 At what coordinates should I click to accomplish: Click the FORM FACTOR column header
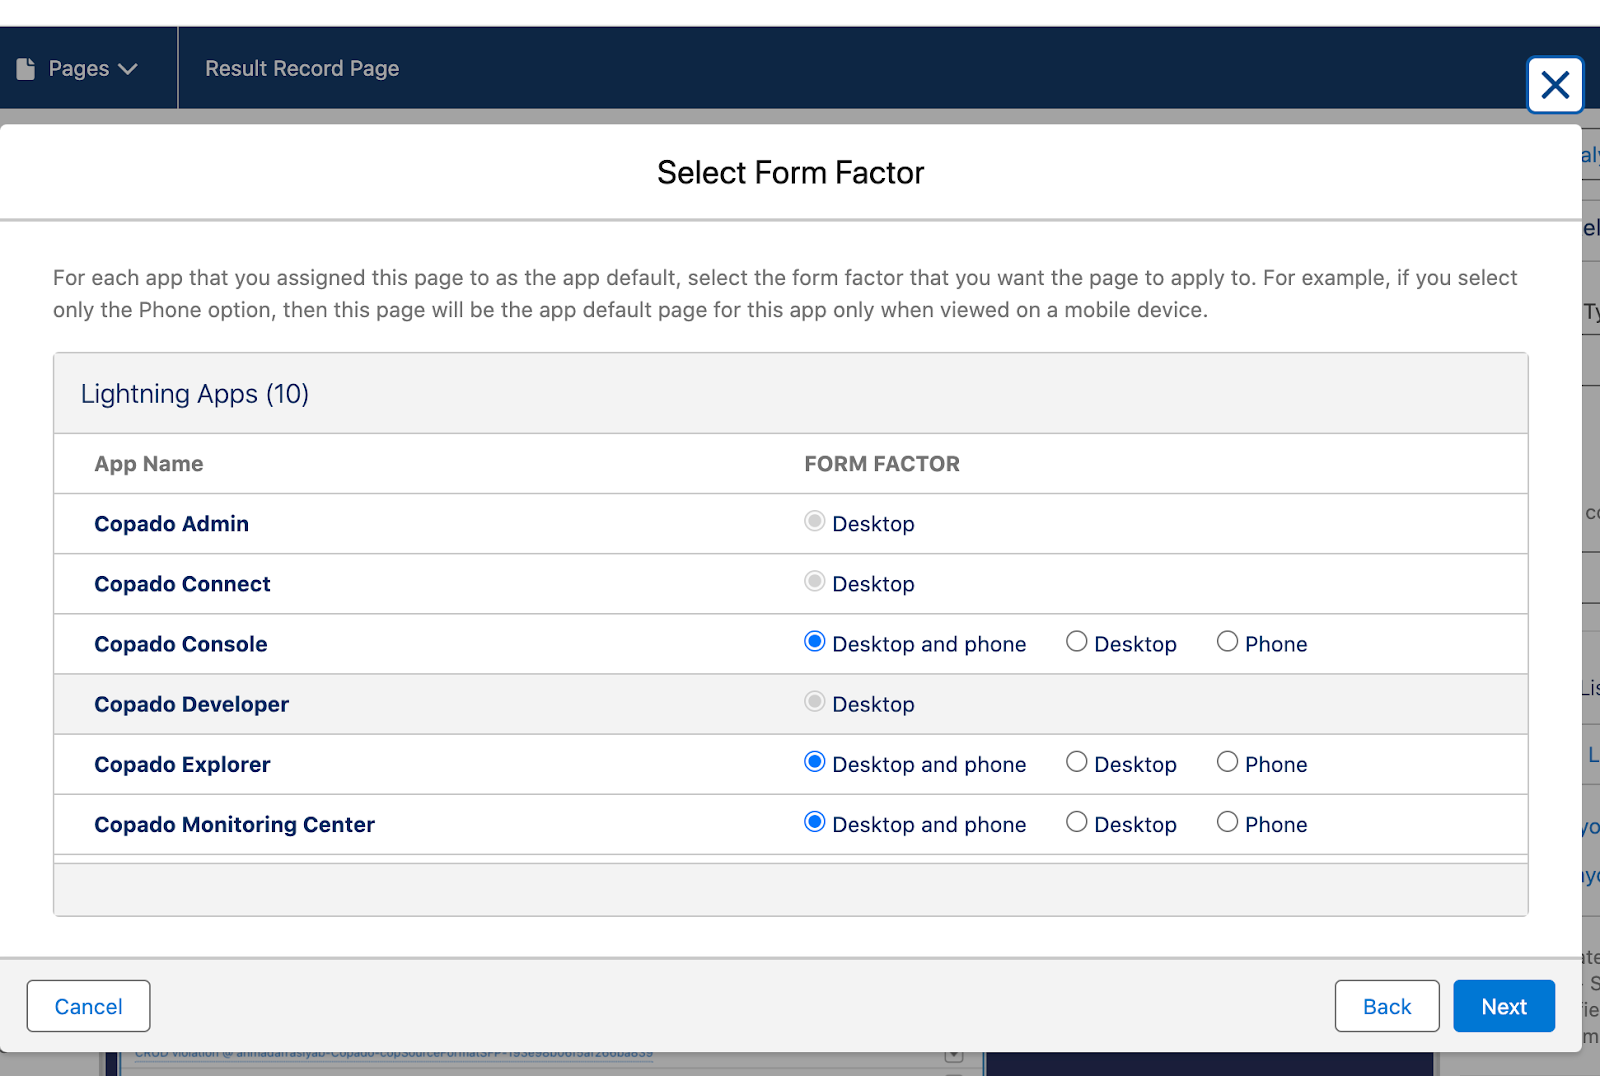(x=882, y=464)
